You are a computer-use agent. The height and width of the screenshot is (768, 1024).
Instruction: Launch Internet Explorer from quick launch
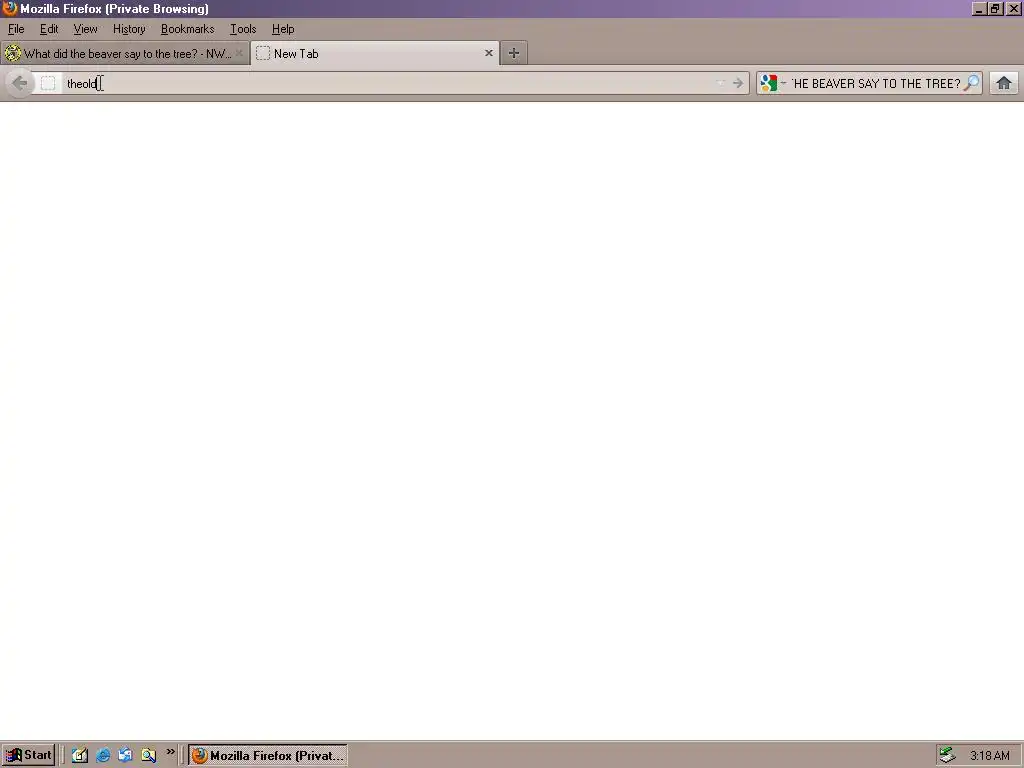pyautogui.click(x=103, y=755)
